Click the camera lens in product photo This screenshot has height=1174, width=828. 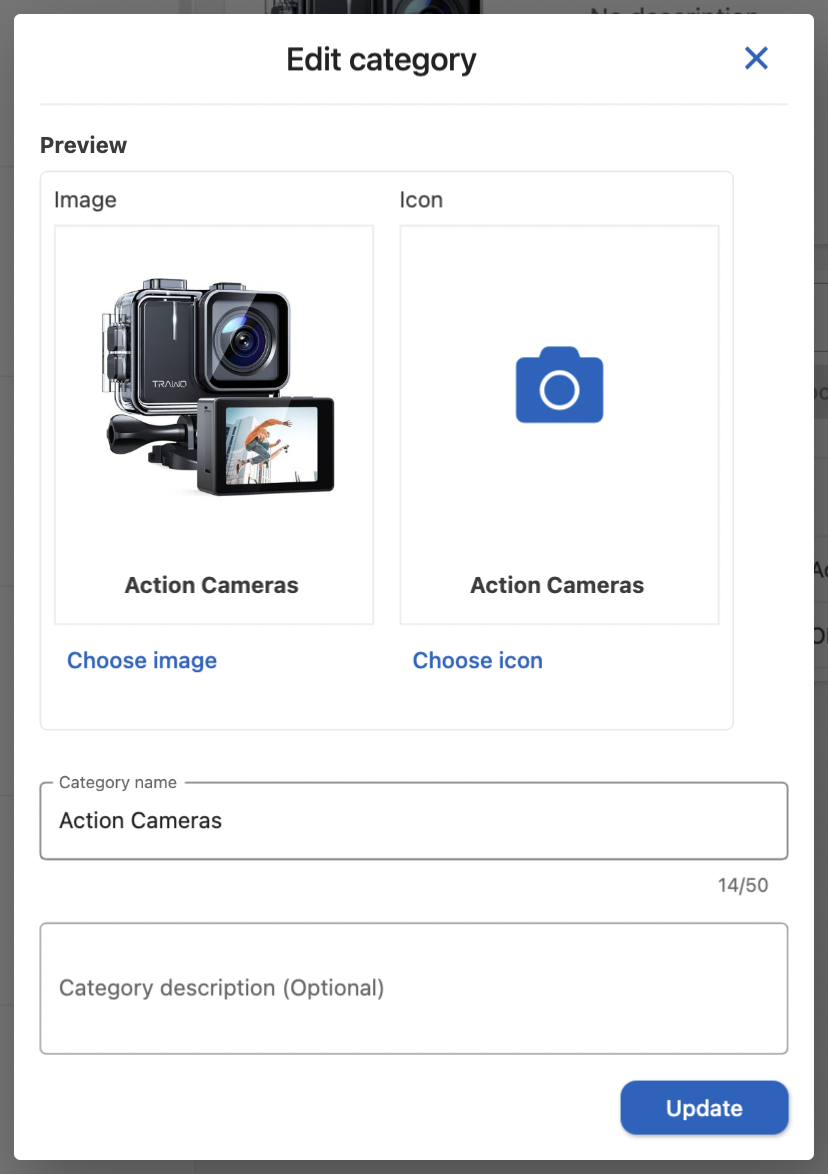click(x=243, y=342)
